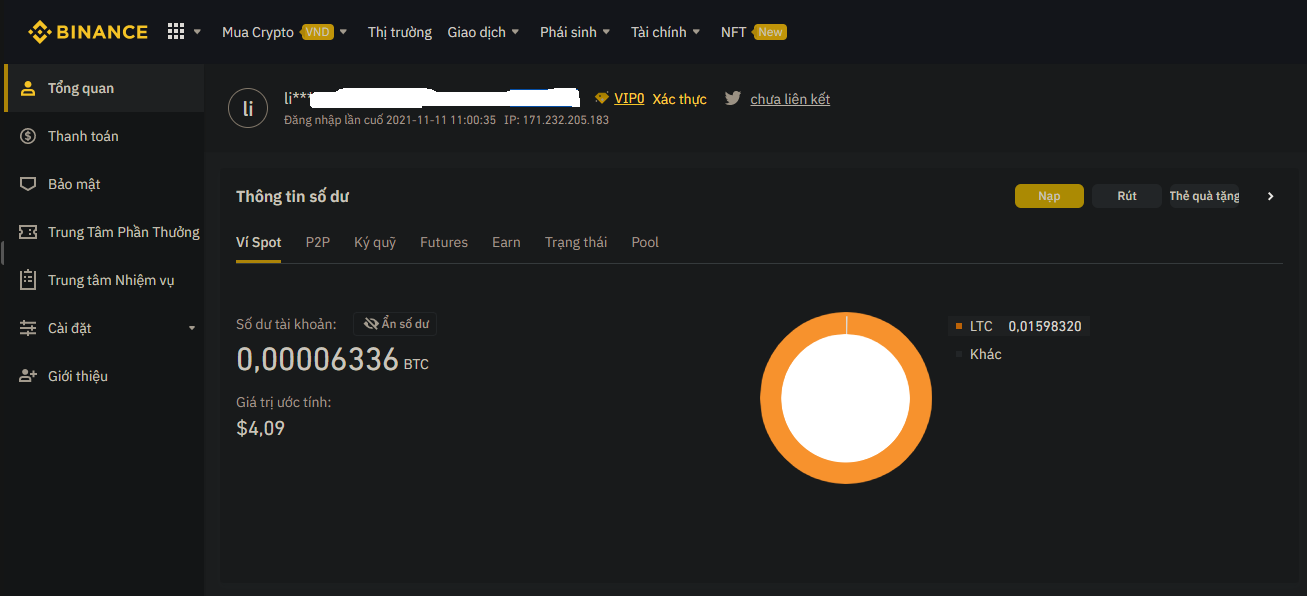The image size is (1307, 596).
Task: Open Bảo mật in sidebar
Action: pos(104,184)
